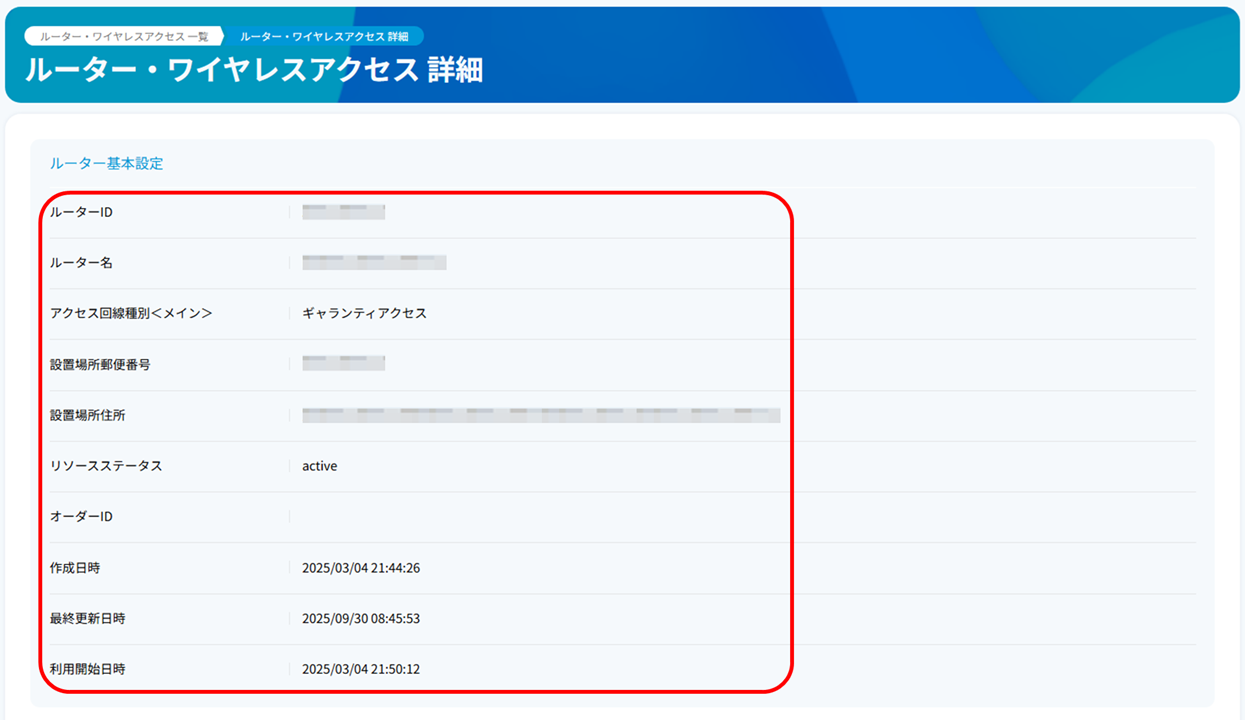Select the ルーター名 field label
Screen dimensions: 1245x720
click(75, 262)
